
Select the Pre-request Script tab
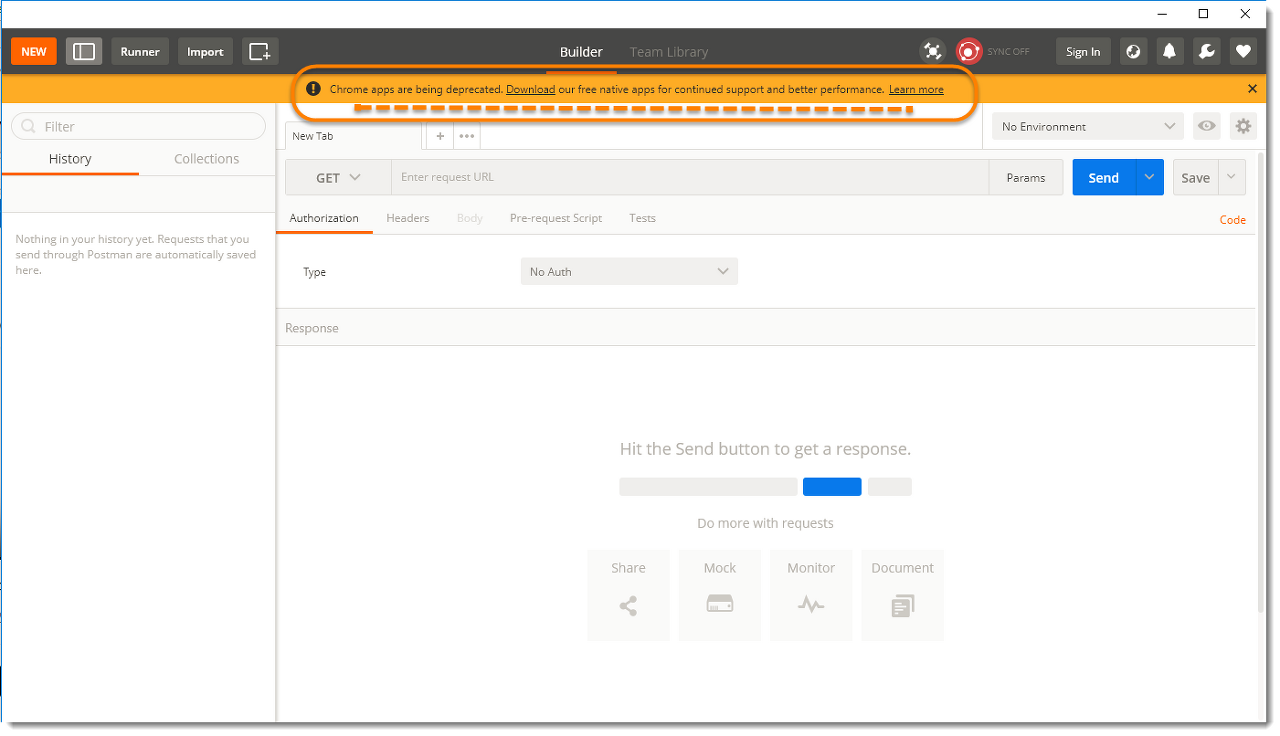click(556, 218)
